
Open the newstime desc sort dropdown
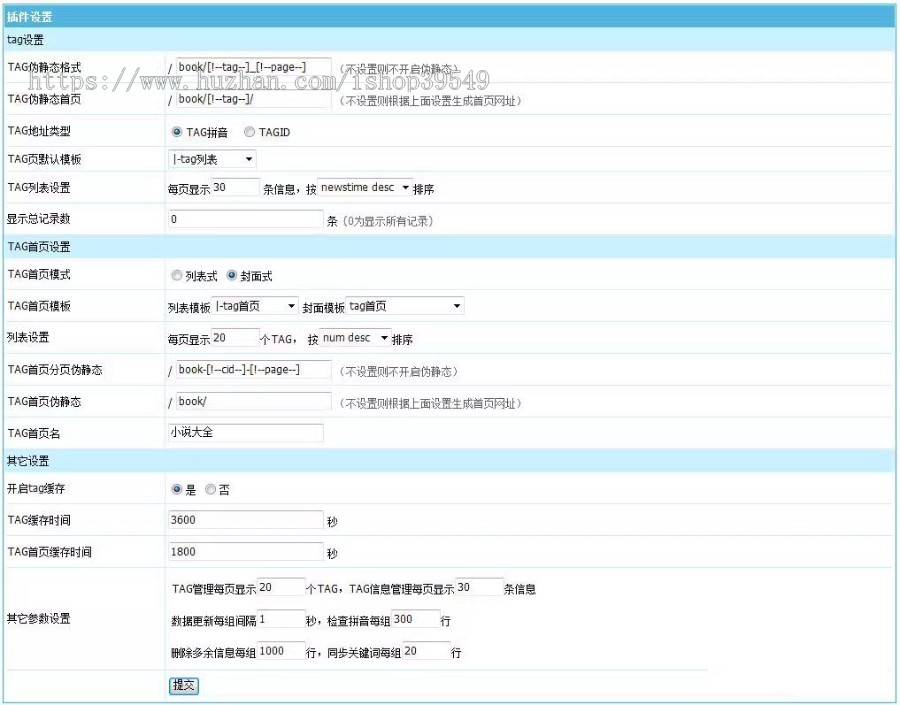click(364, 187)
